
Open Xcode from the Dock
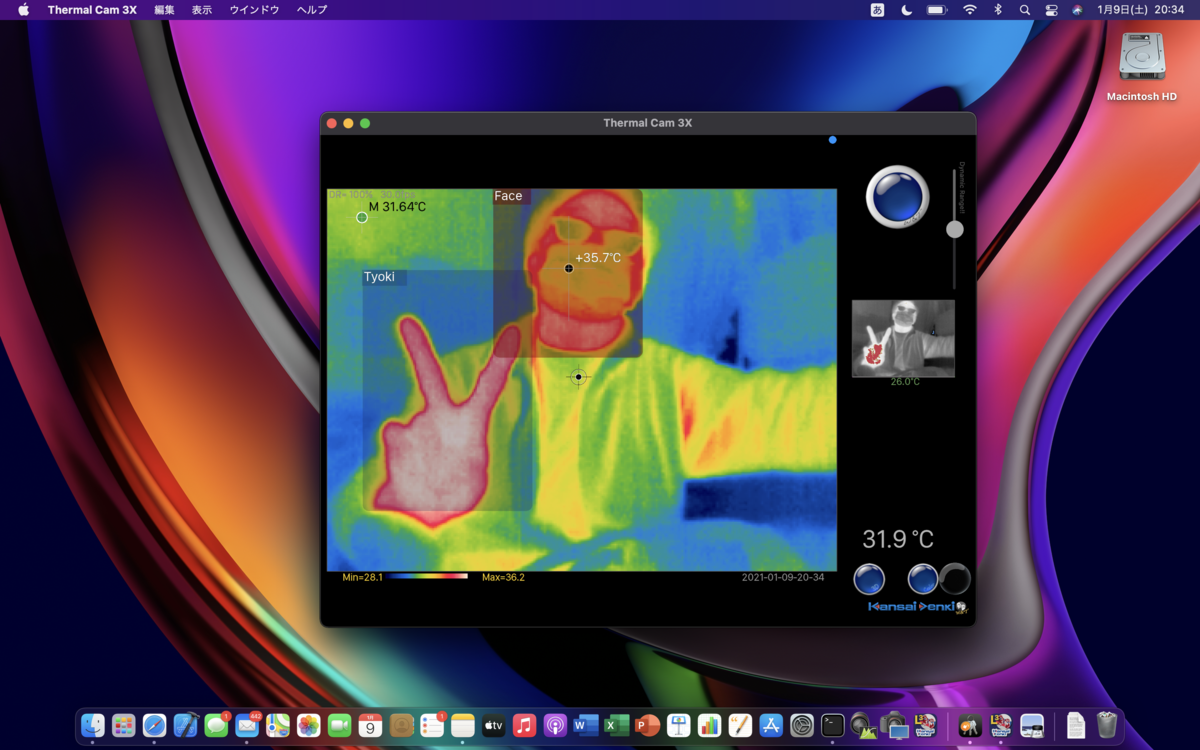tap(186, 725)
